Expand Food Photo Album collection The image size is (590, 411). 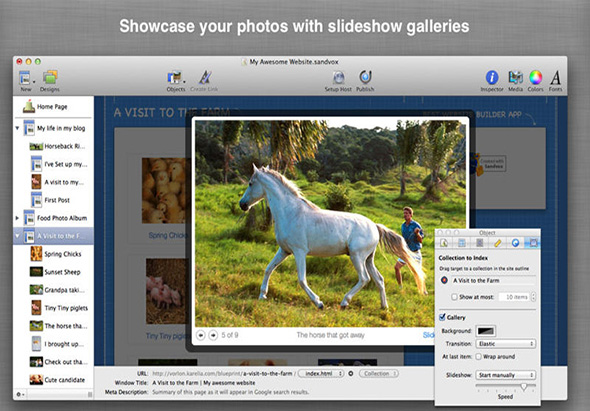tap(17, 218)
